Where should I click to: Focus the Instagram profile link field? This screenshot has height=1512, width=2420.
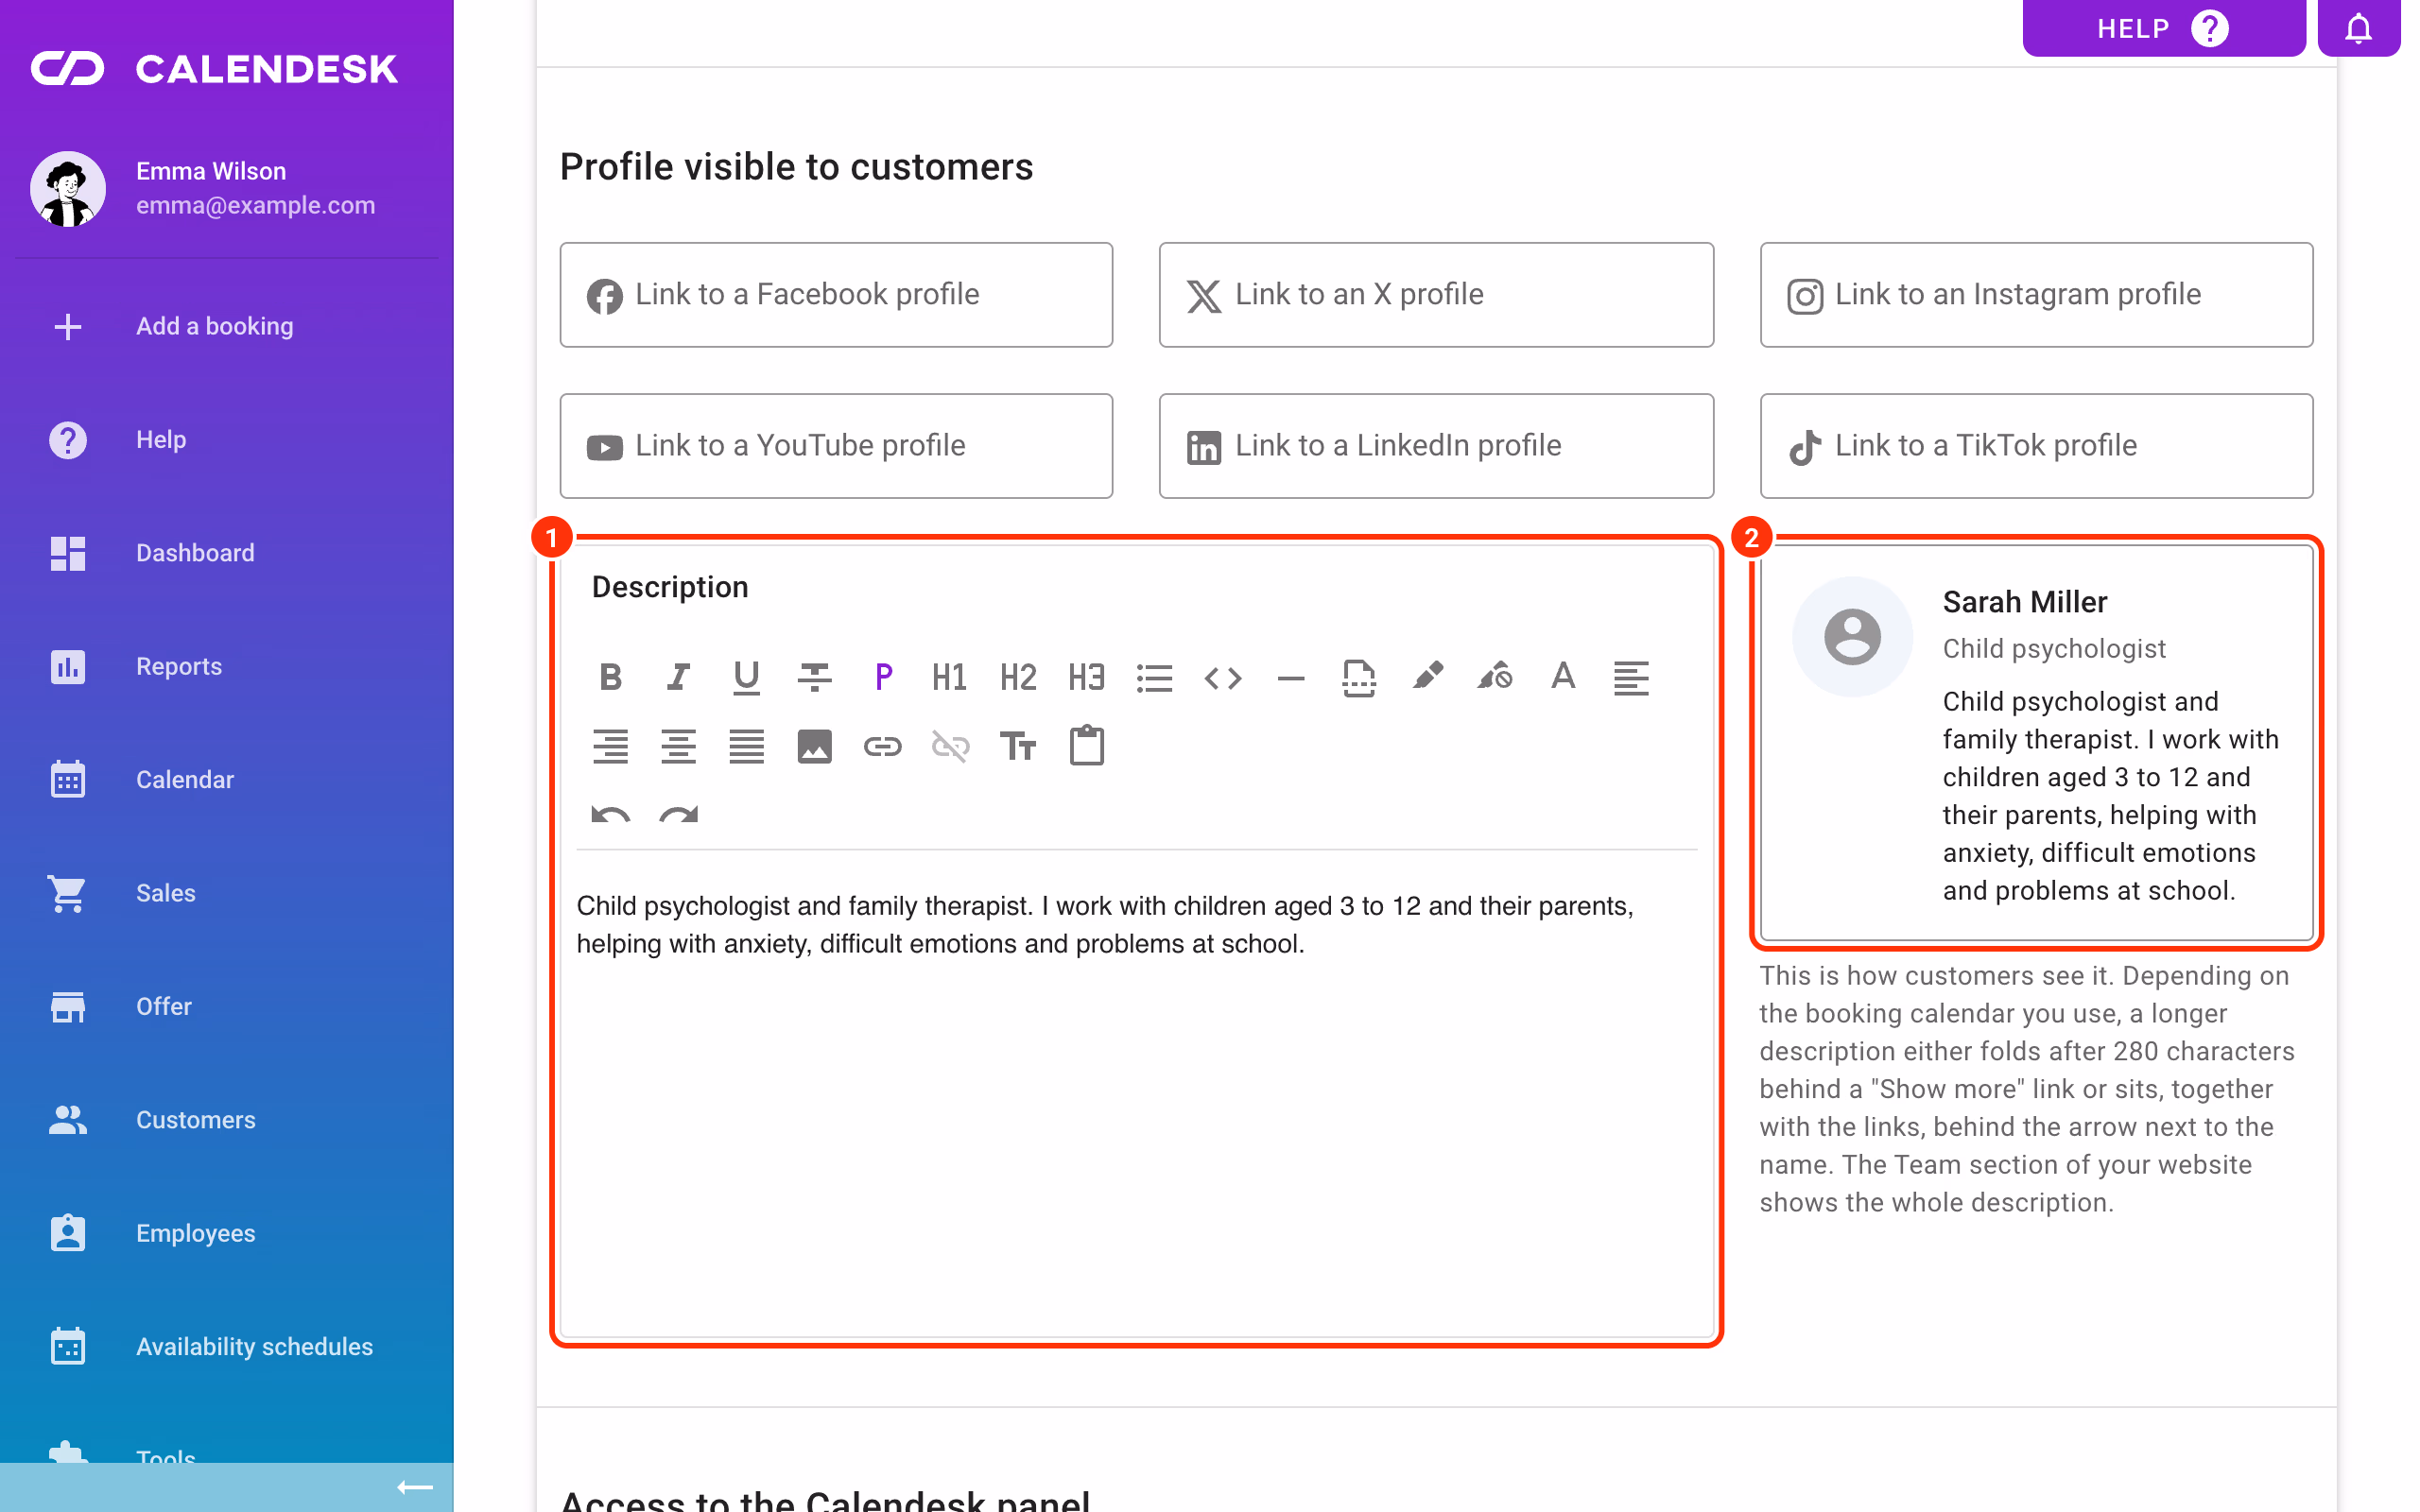coord(2036,295)
